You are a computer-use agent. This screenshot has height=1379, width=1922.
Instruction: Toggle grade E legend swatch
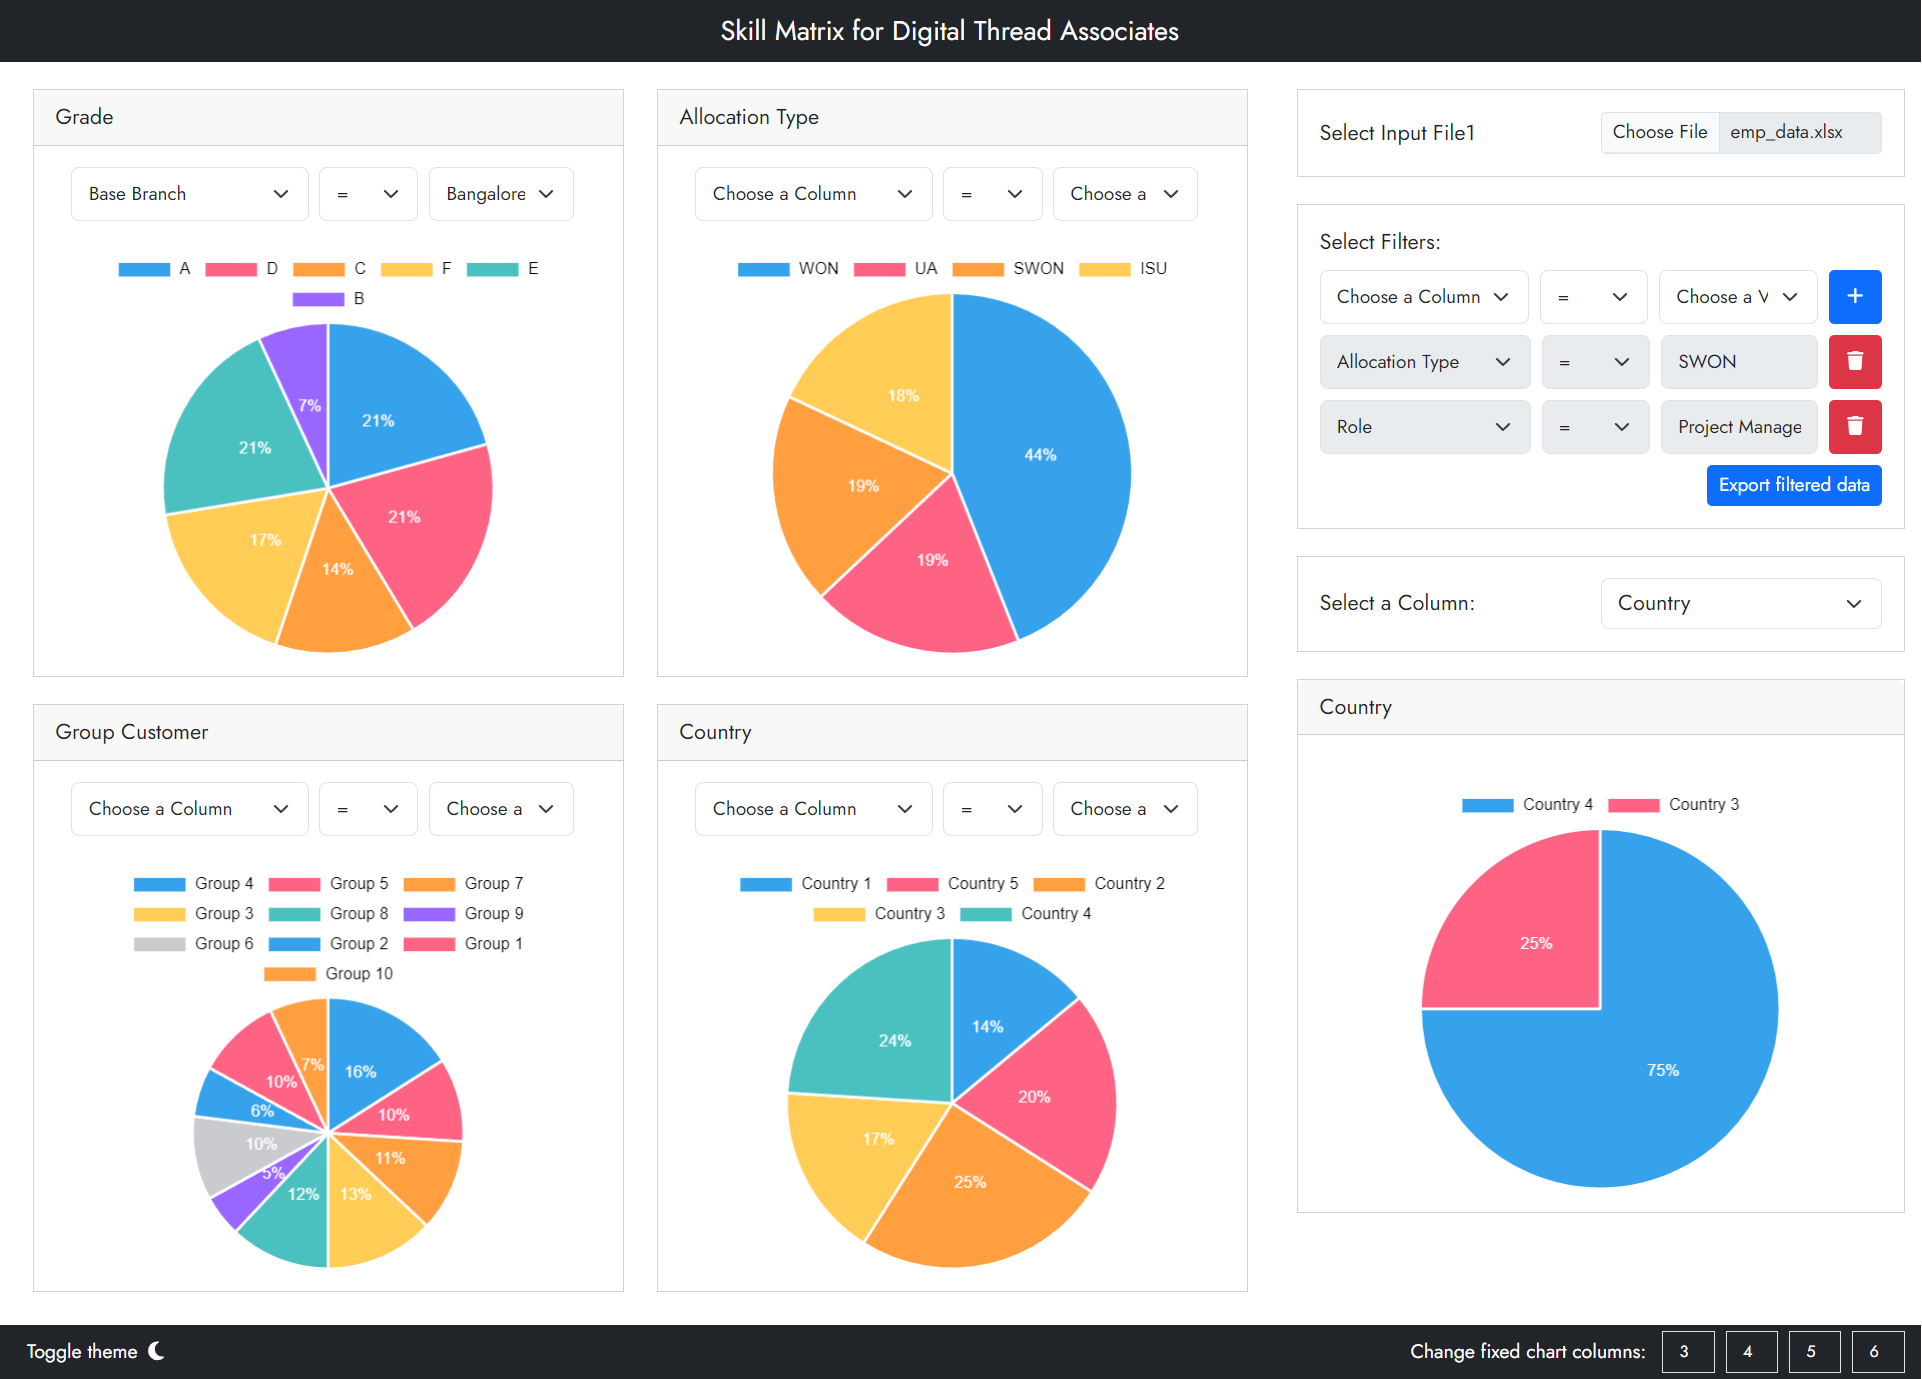(492, 269)
